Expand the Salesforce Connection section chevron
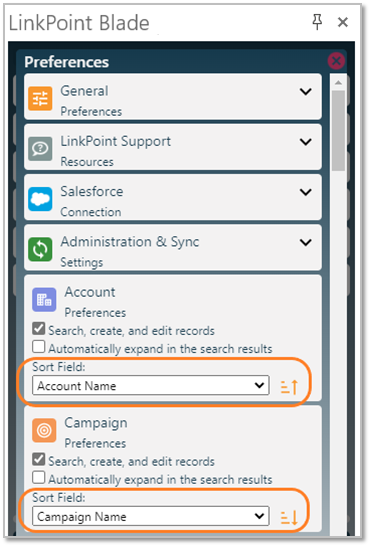Image resolution: width=371 pixels, height=547 pixels. pyautogui.click(x=306, y=192)
